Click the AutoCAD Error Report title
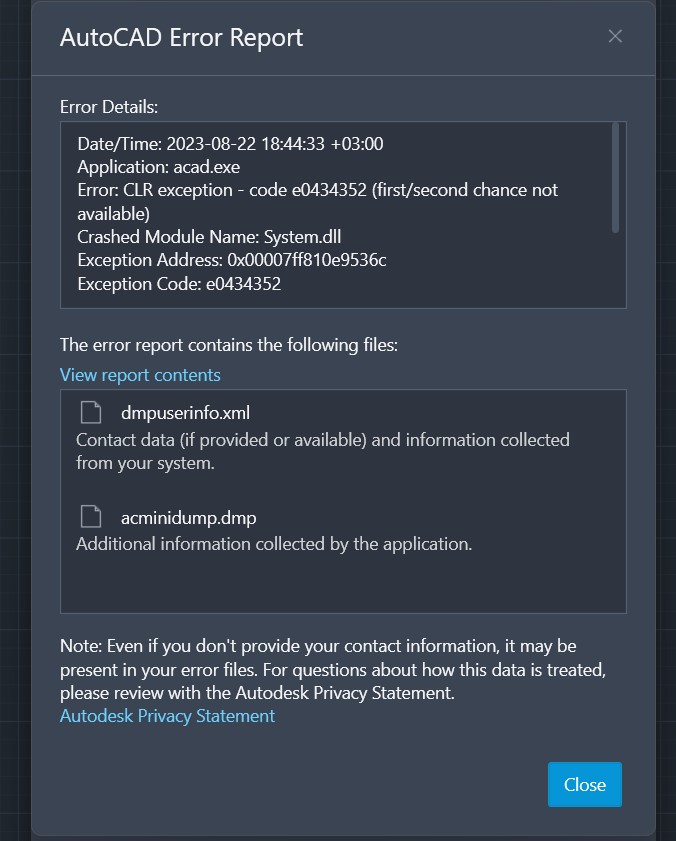Image resolution: width=676 pixels, height=841 pixels. [x=181, y=38]
